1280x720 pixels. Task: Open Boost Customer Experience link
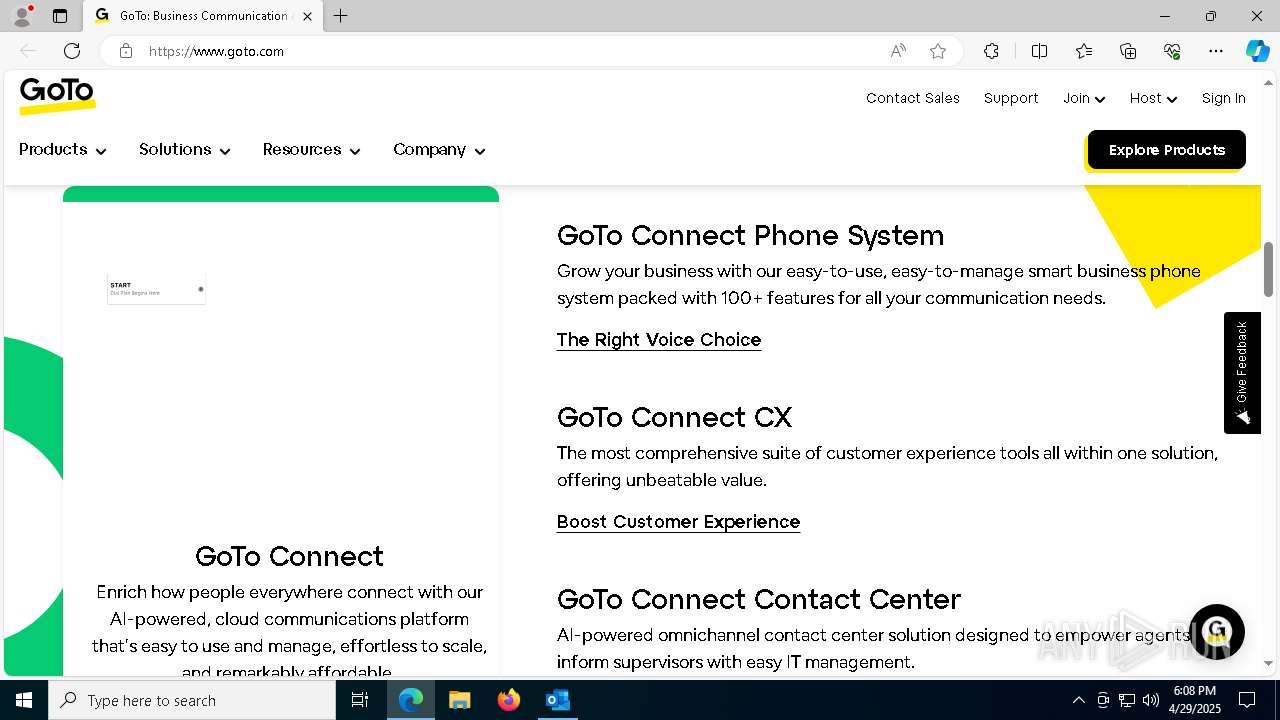click(x=678, y=522)
